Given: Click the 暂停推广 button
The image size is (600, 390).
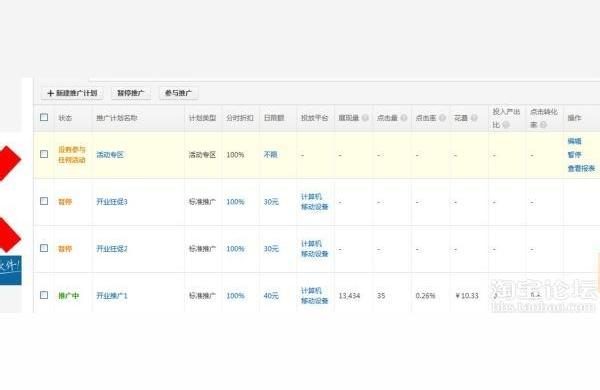Looking at the screenshot, I should tap(130, 93).
